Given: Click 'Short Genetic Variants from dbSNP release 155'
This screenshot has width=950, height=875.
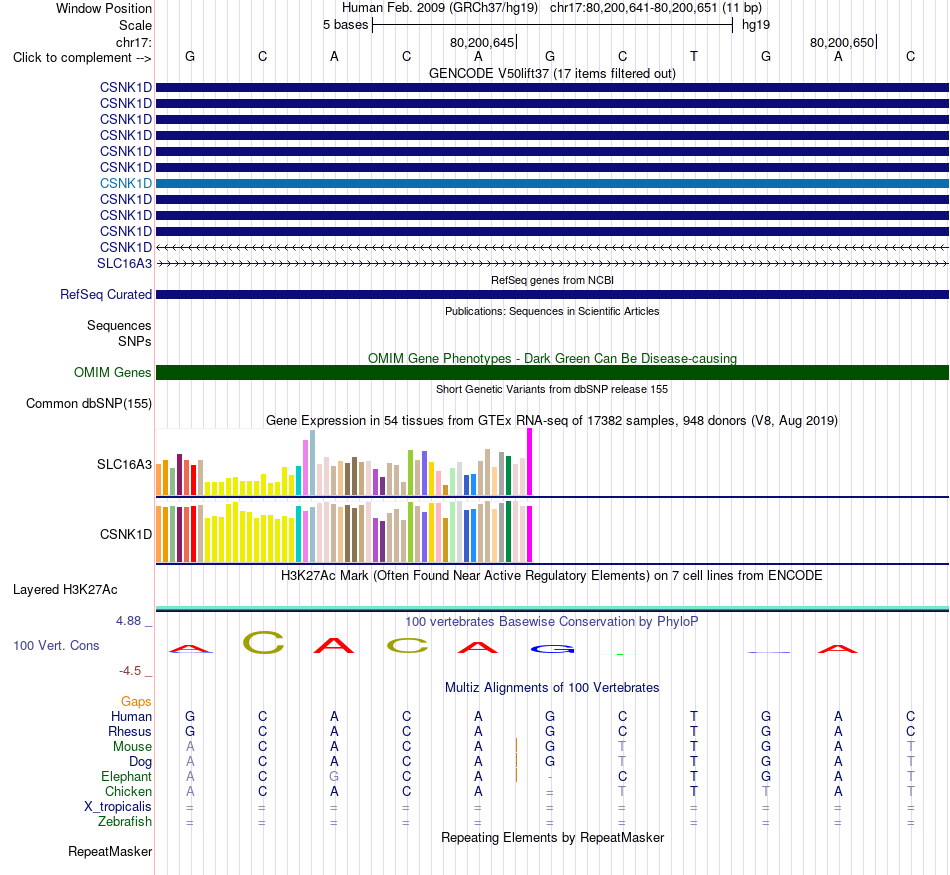Looking at the screenshot, I should (x=552, y=389).
